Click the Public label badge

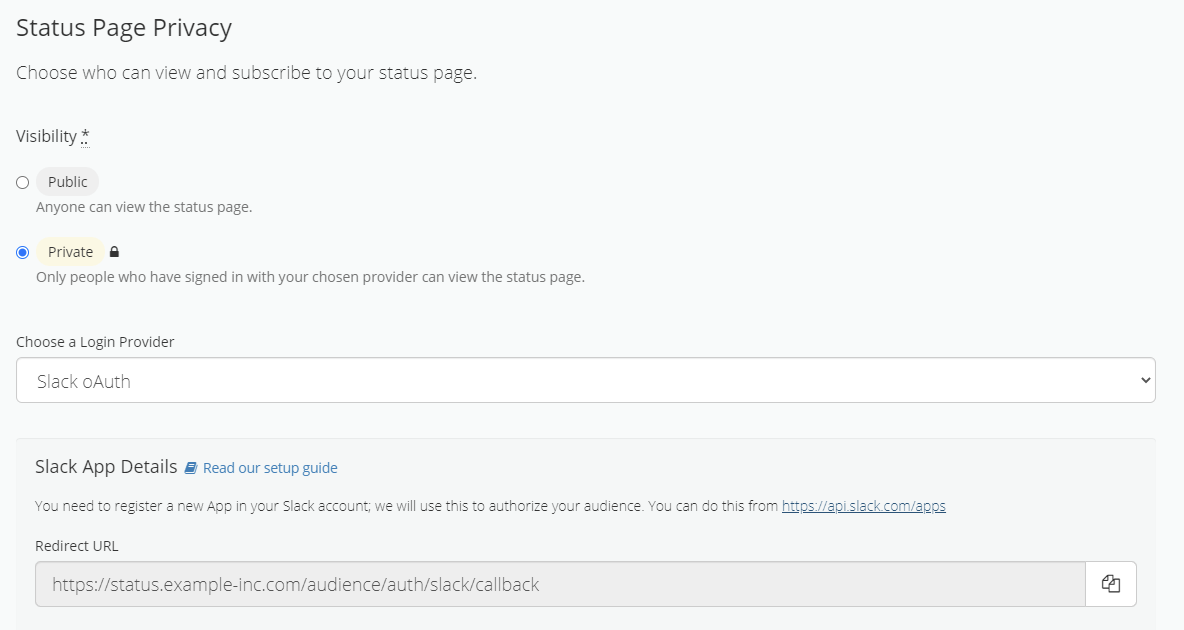(x=67, y=182)
